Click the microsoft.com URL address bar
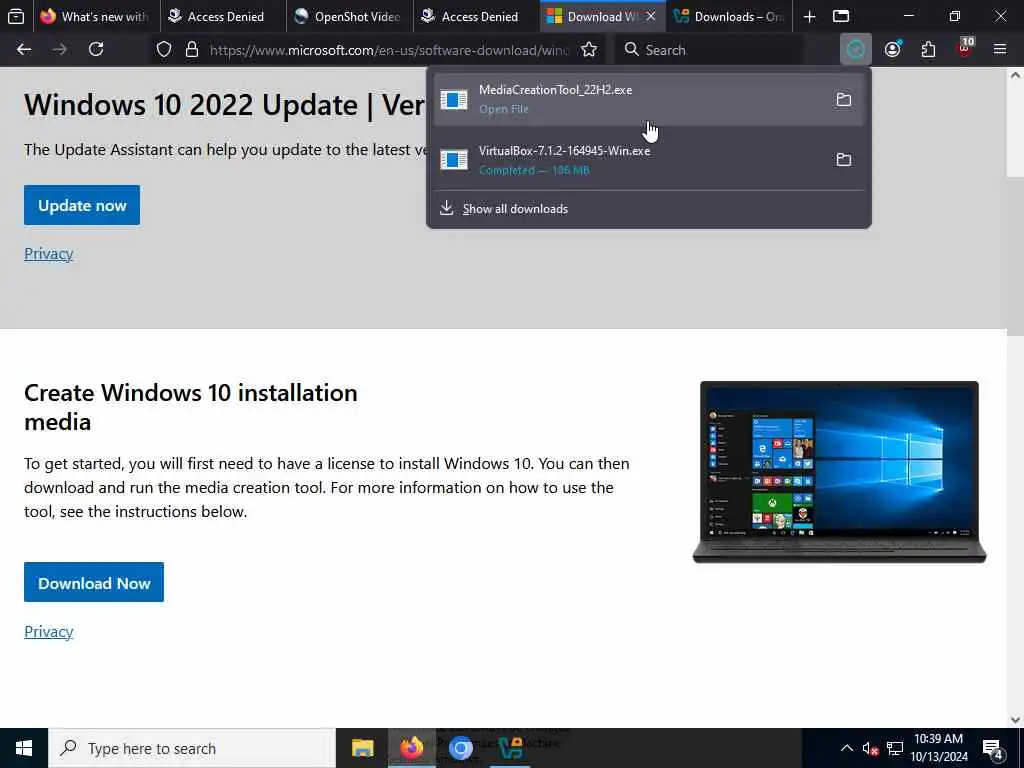The height and width of the screenshot is (768, 1024). point(389,50)
